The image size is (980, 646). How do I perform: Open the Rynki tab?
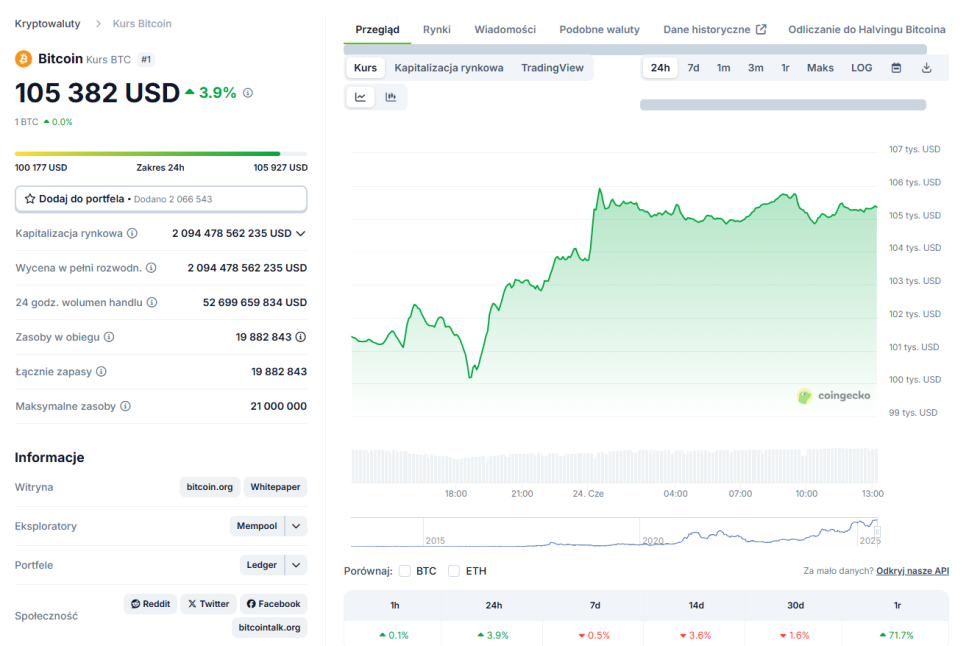coord(436,29)
